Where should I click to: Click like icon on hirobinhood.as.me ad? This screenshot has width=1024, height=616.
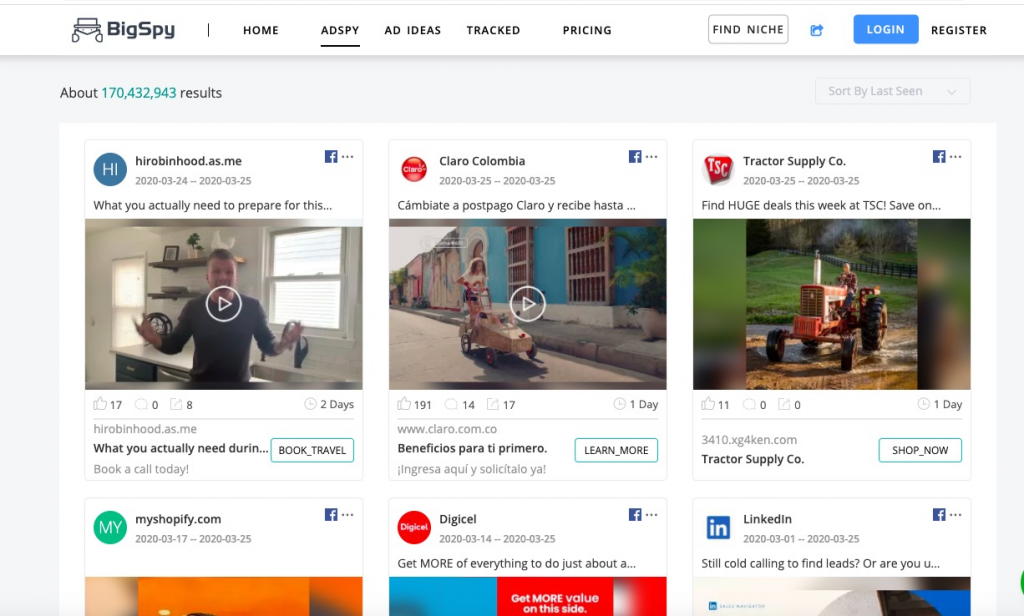[x=100, y=404]
